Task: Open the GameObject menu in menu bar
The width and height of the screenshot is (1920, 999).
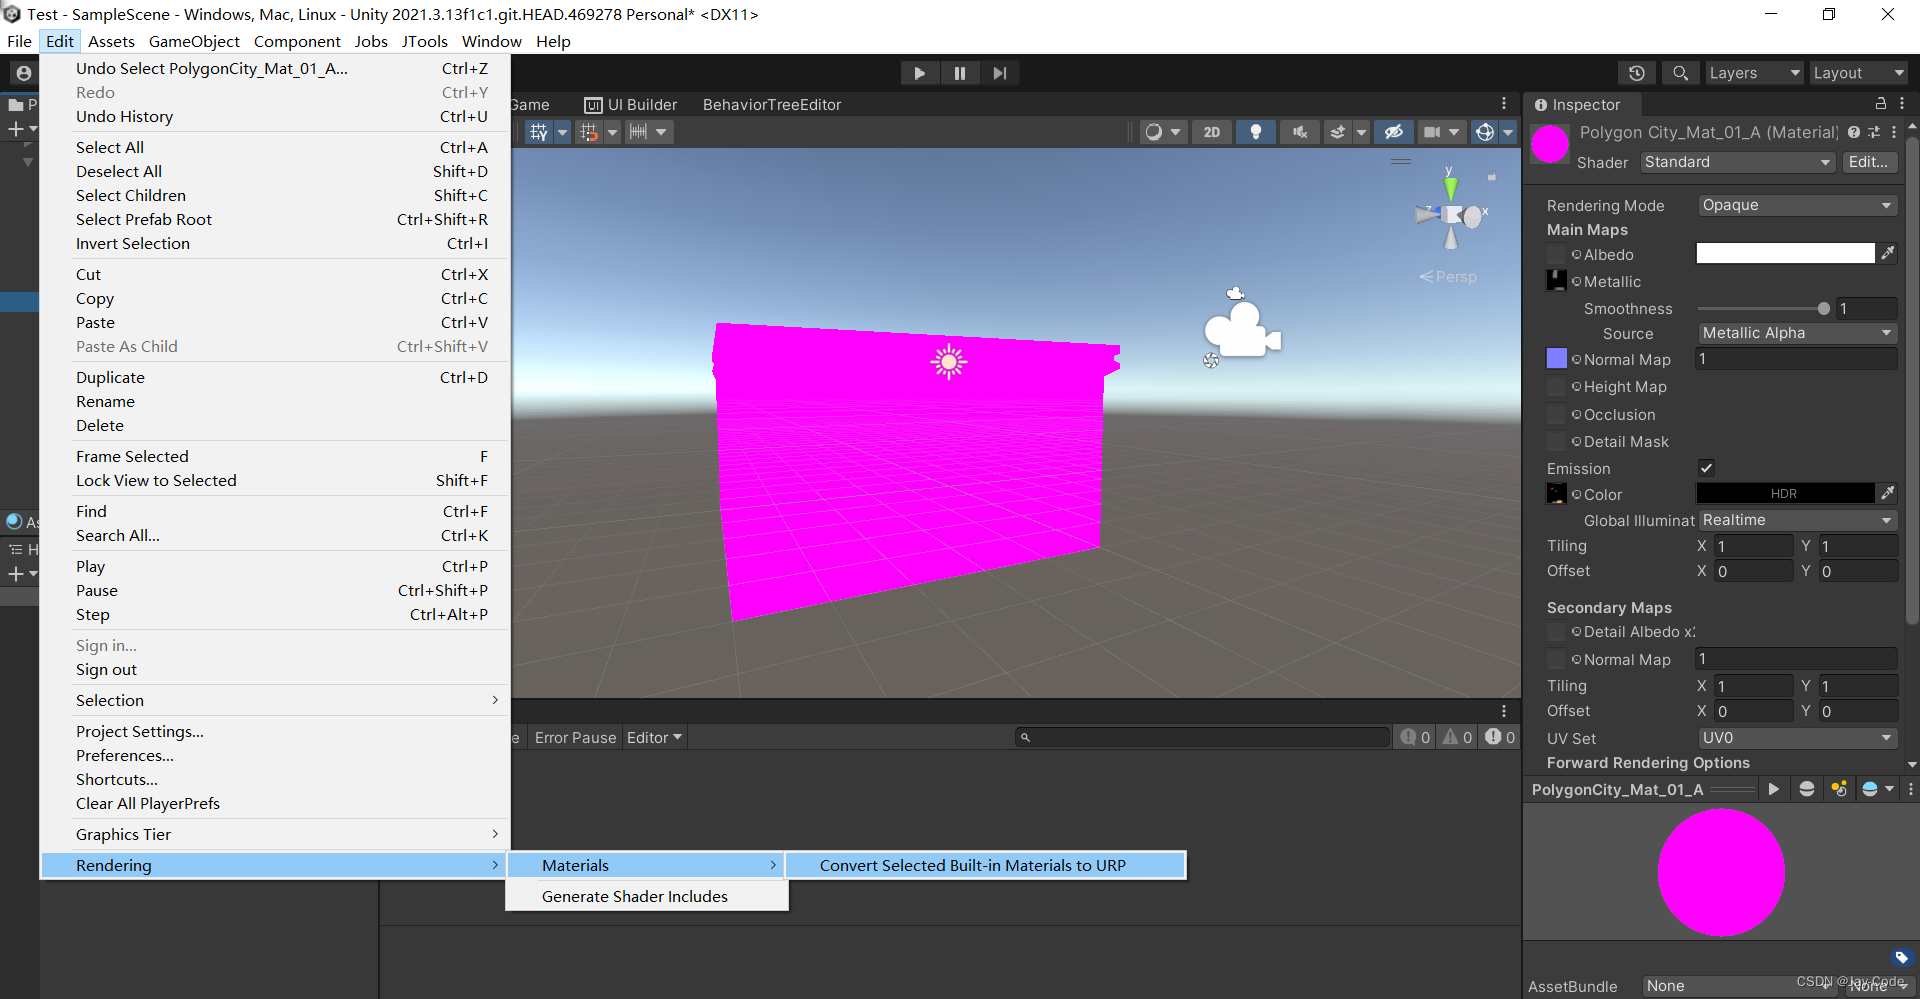Action: pyautogui.click(x=194, y=41)
